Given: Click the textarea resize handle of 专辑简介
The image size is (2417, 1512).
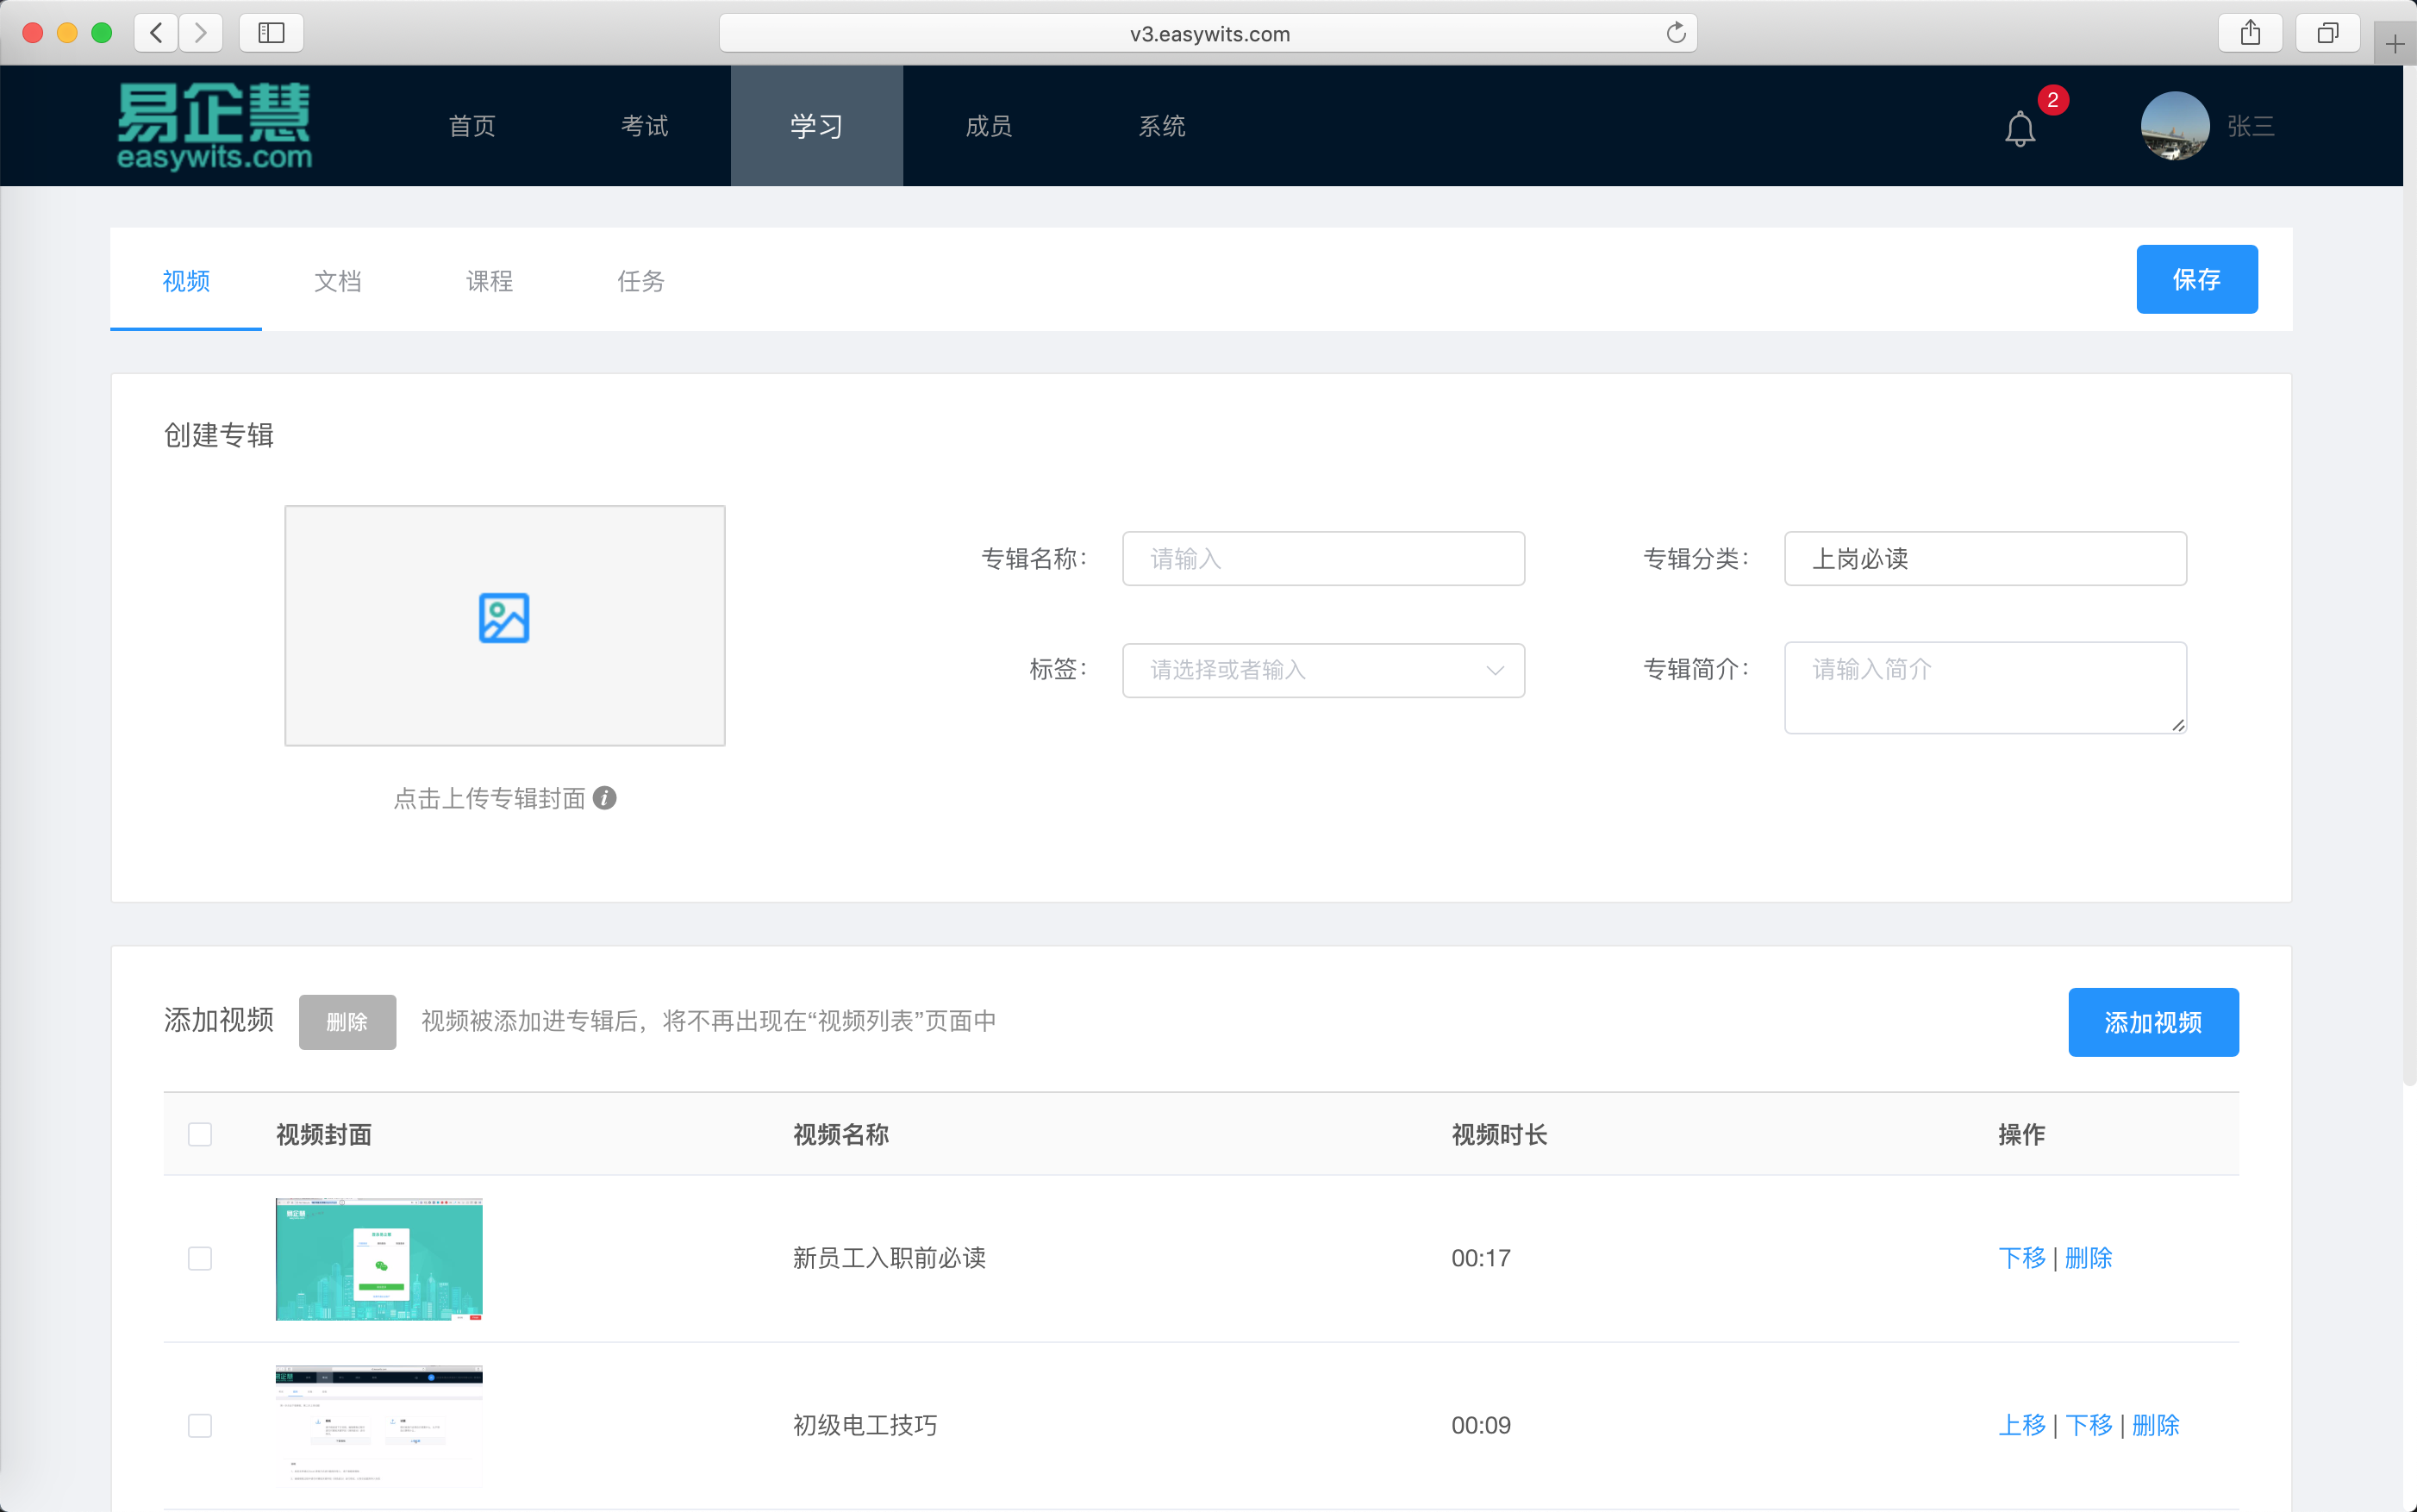Looking at the screenshot, I should pos(2178,725).
